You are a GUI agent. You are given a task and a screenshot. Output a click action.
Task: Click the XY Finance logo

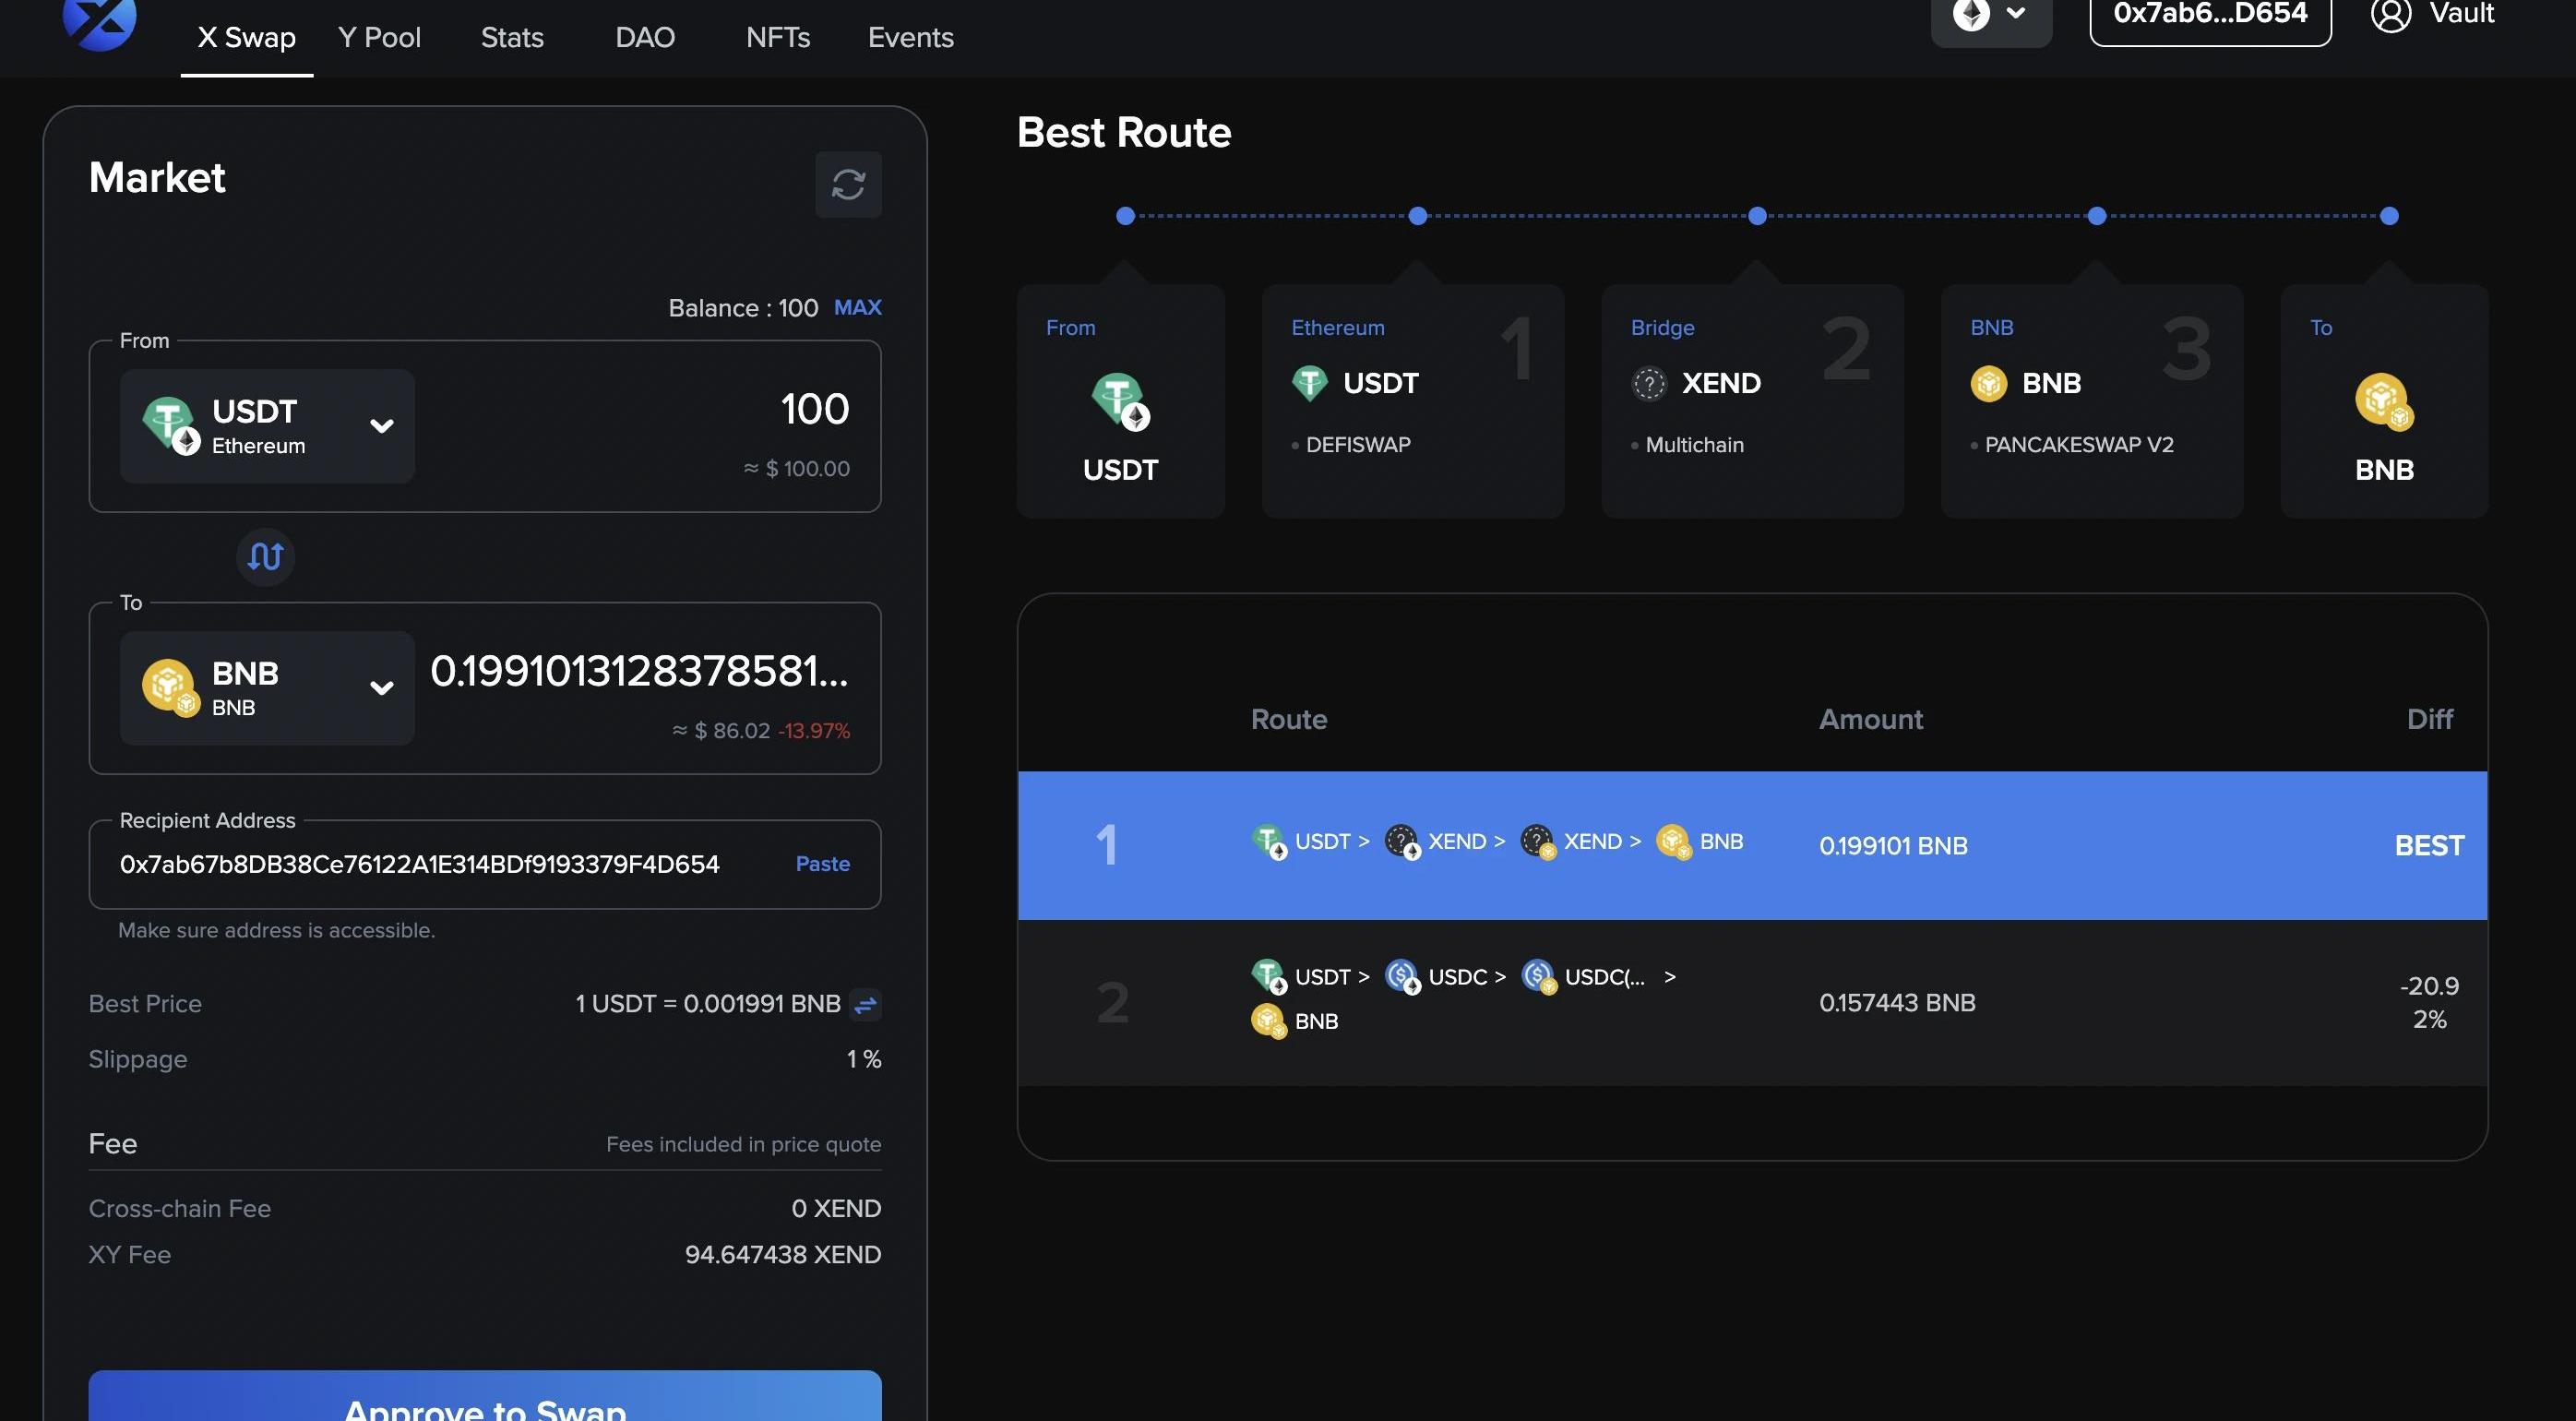pos(99,20)
